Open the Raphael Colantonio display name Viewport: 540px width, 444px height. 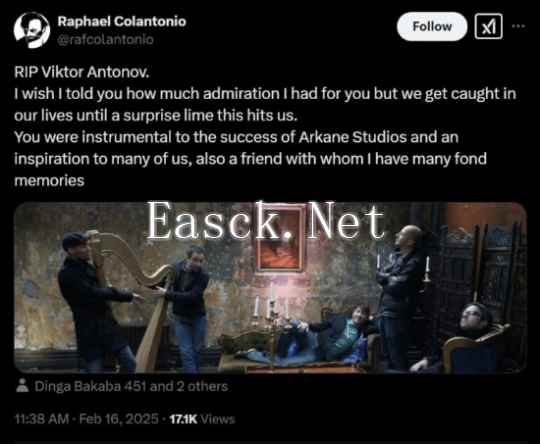pyautogui.click(x=122, y=21)
